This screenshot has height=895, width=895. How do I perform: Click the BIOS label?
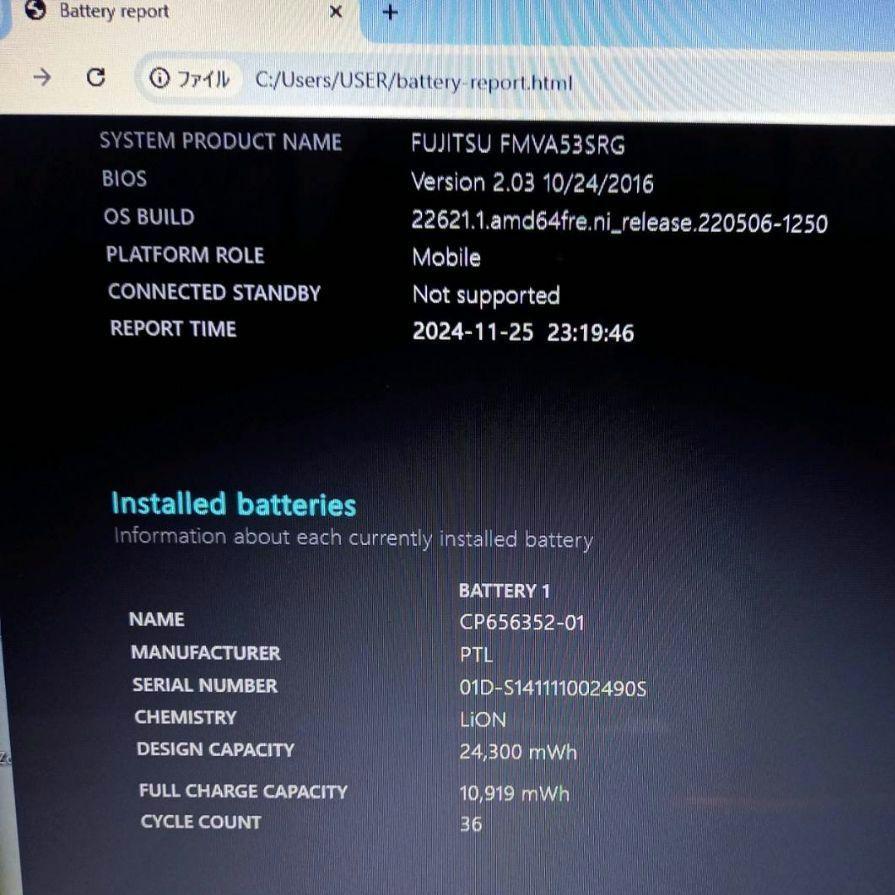pos(124,179)
